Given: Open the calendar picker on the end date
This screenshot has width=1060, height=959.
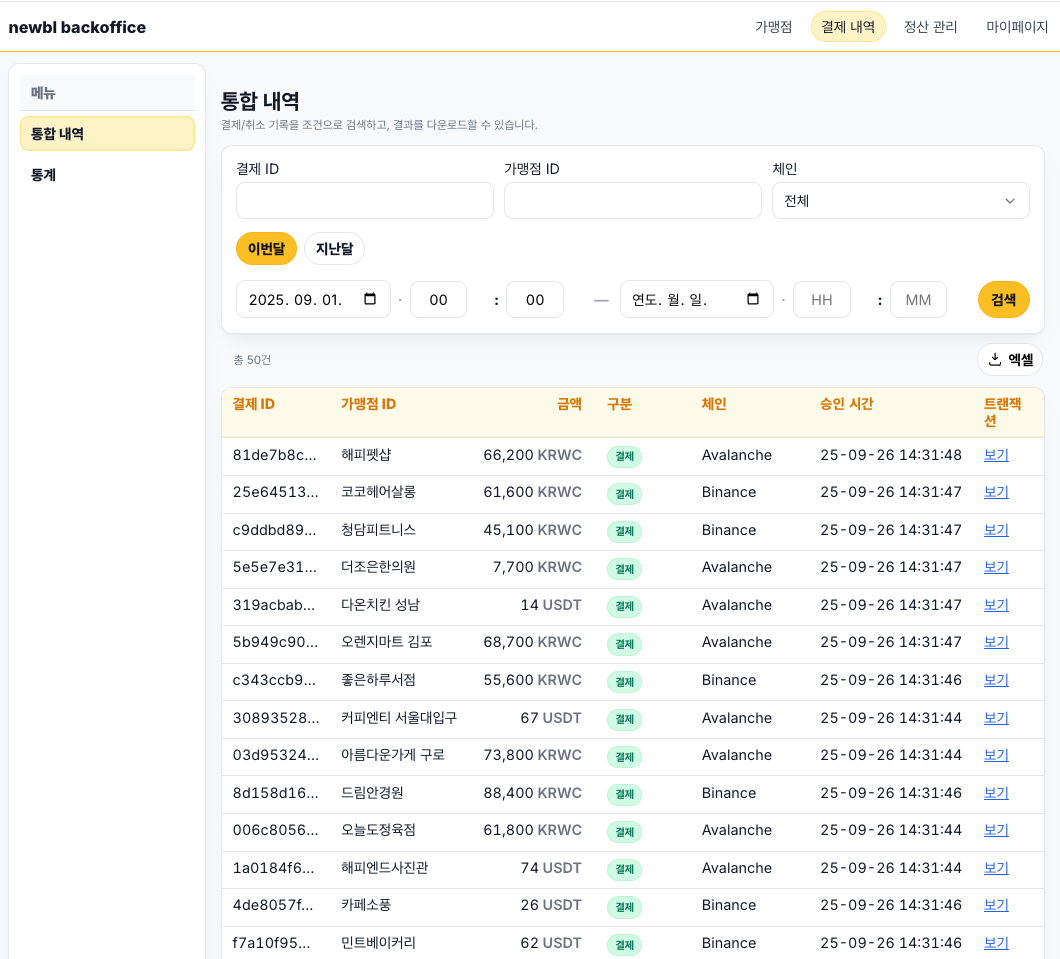Looking at the screenshot, I should coord(754,299).
